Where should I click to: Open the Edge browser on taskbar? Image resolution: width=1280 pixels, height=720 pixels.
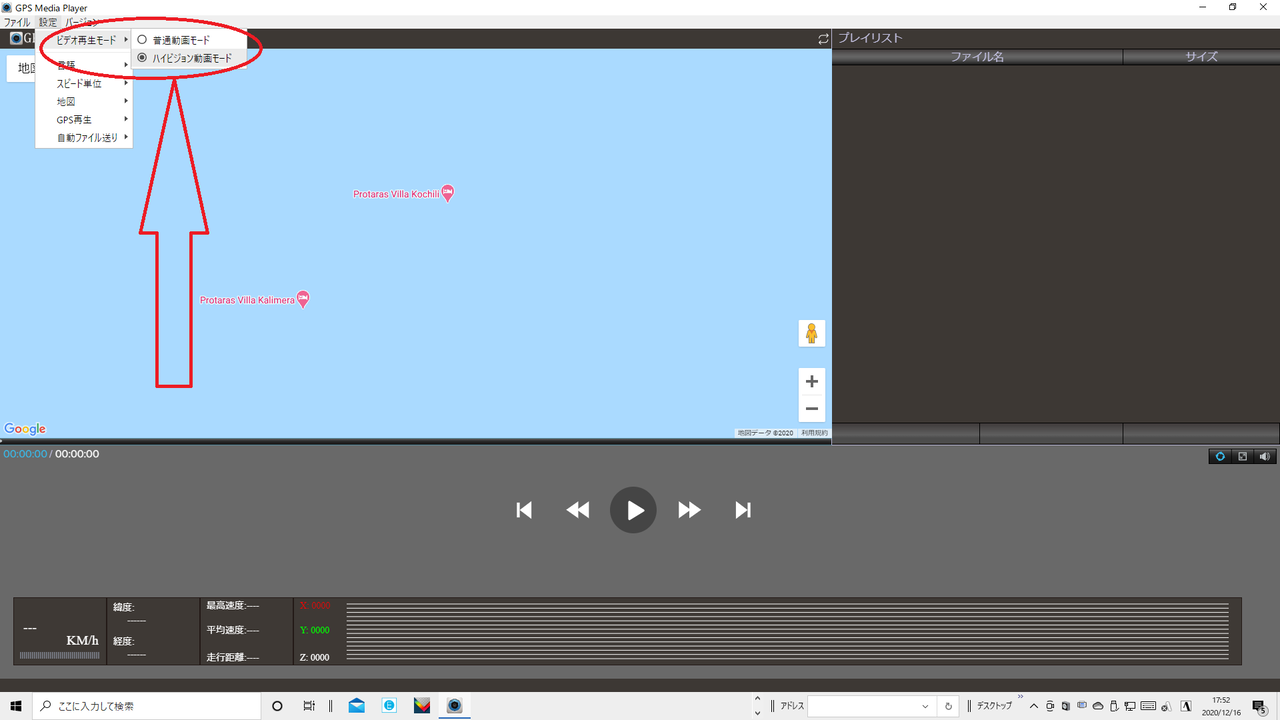[x=389, y=706]
